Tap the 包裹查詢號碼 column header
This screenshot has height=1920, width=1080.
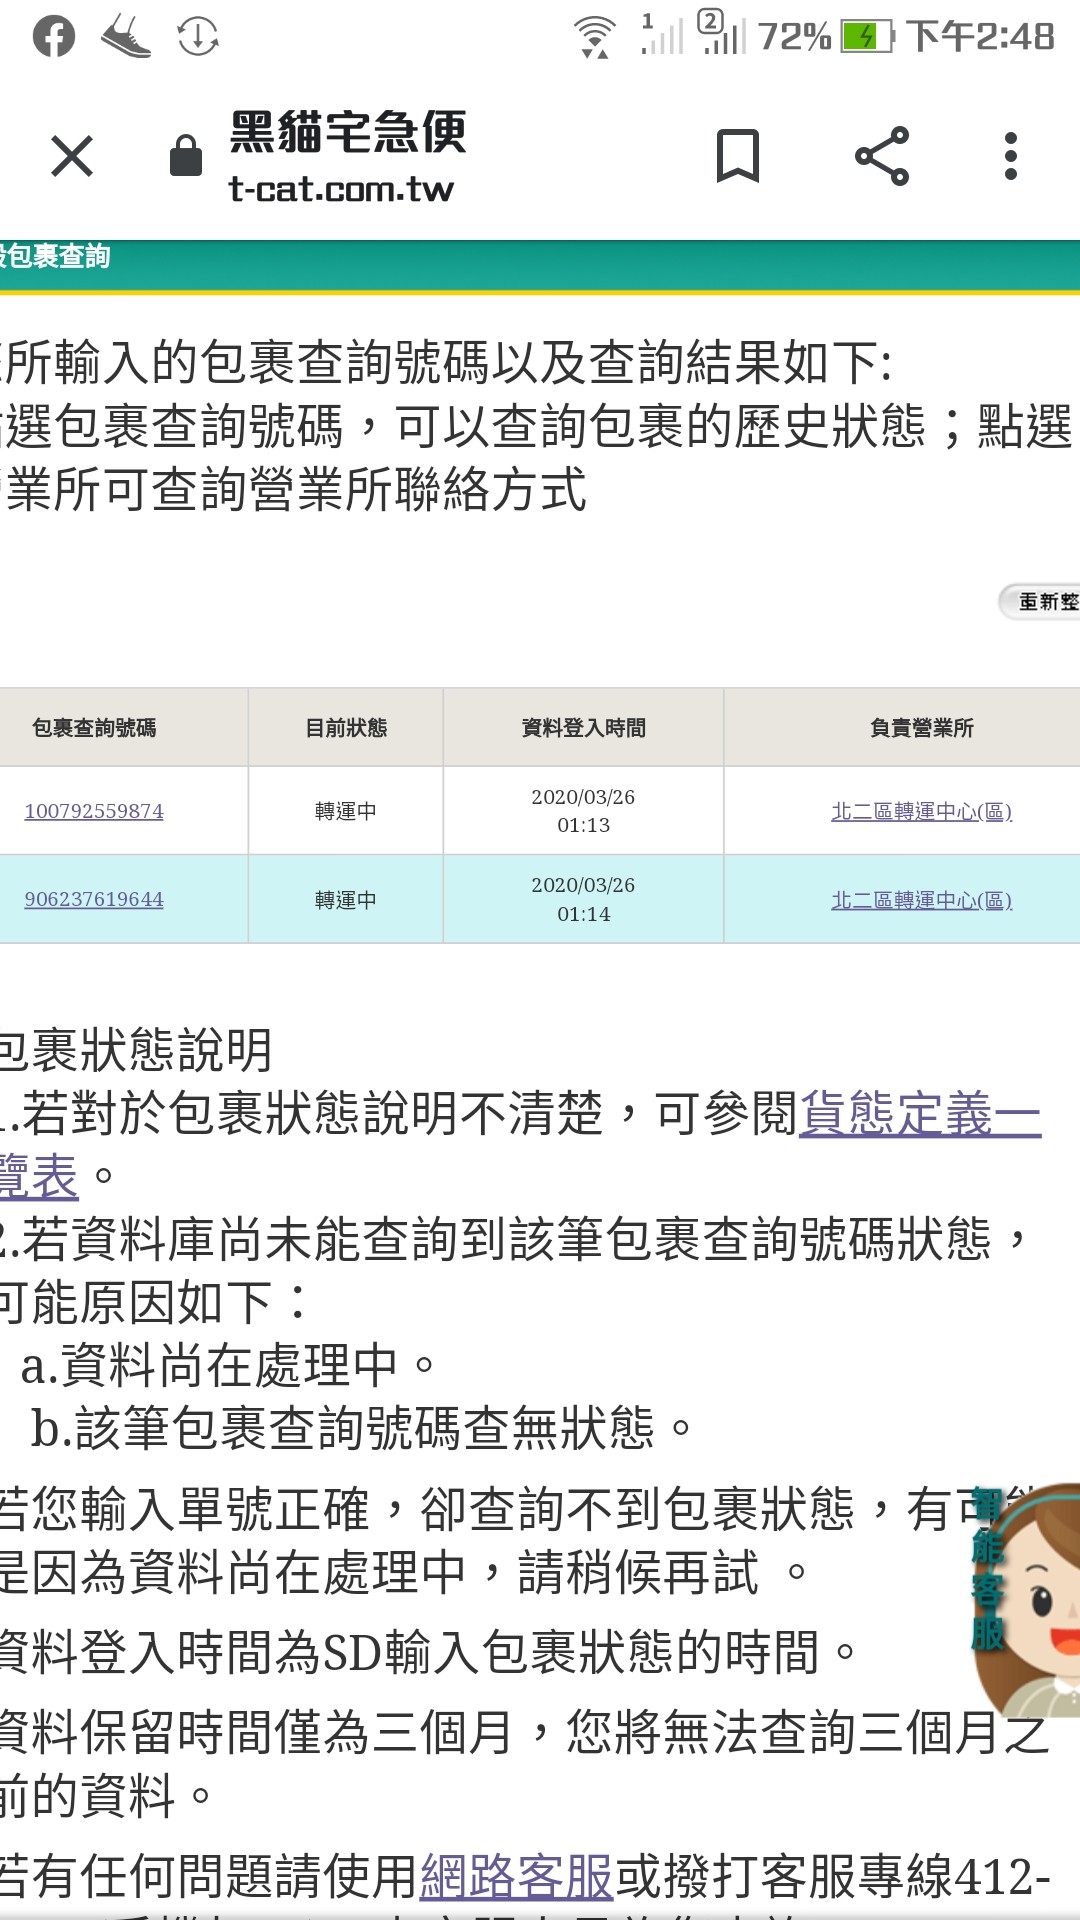(94, 728)
